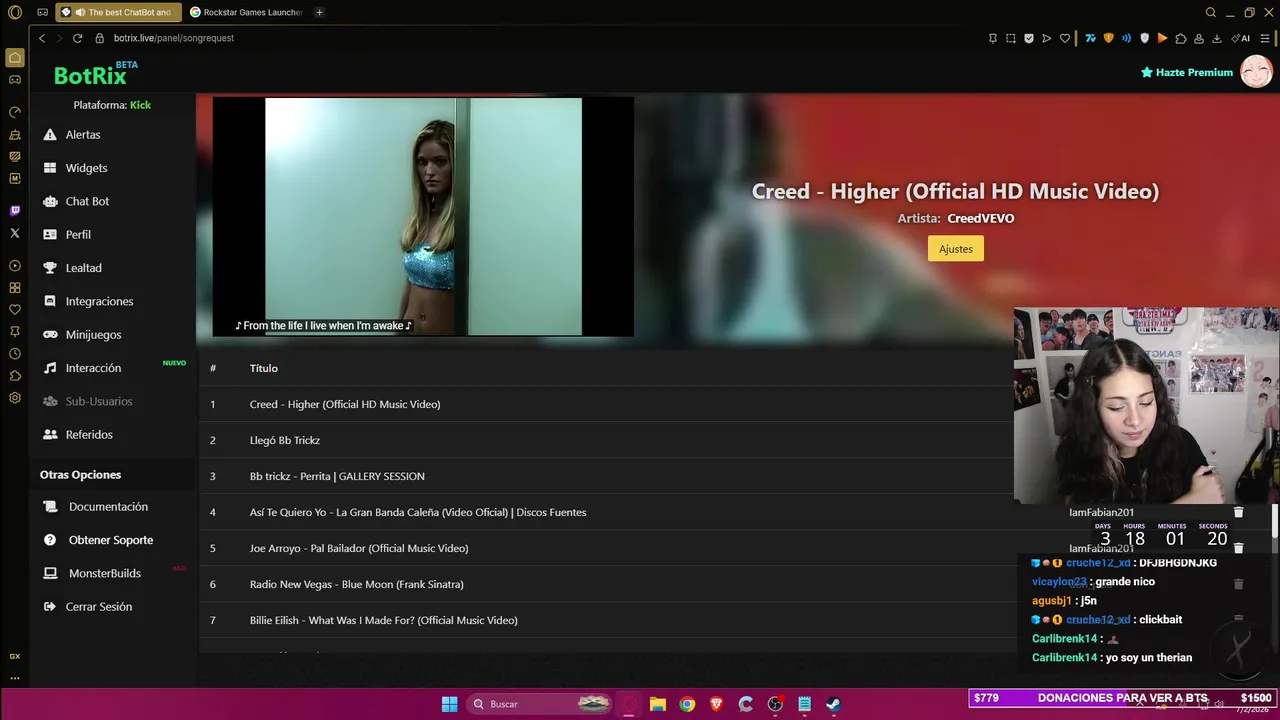Open OBS Studio from taskbar

(x=775, y=704)
